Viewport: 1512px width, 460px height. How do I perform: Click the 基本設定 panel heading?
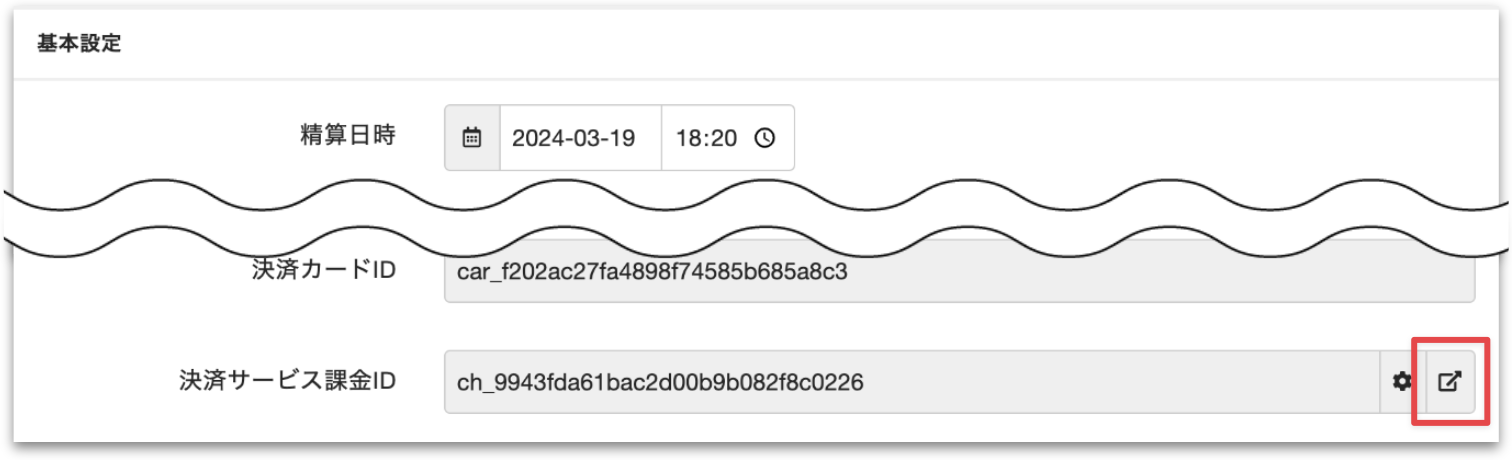coord(79,45)
